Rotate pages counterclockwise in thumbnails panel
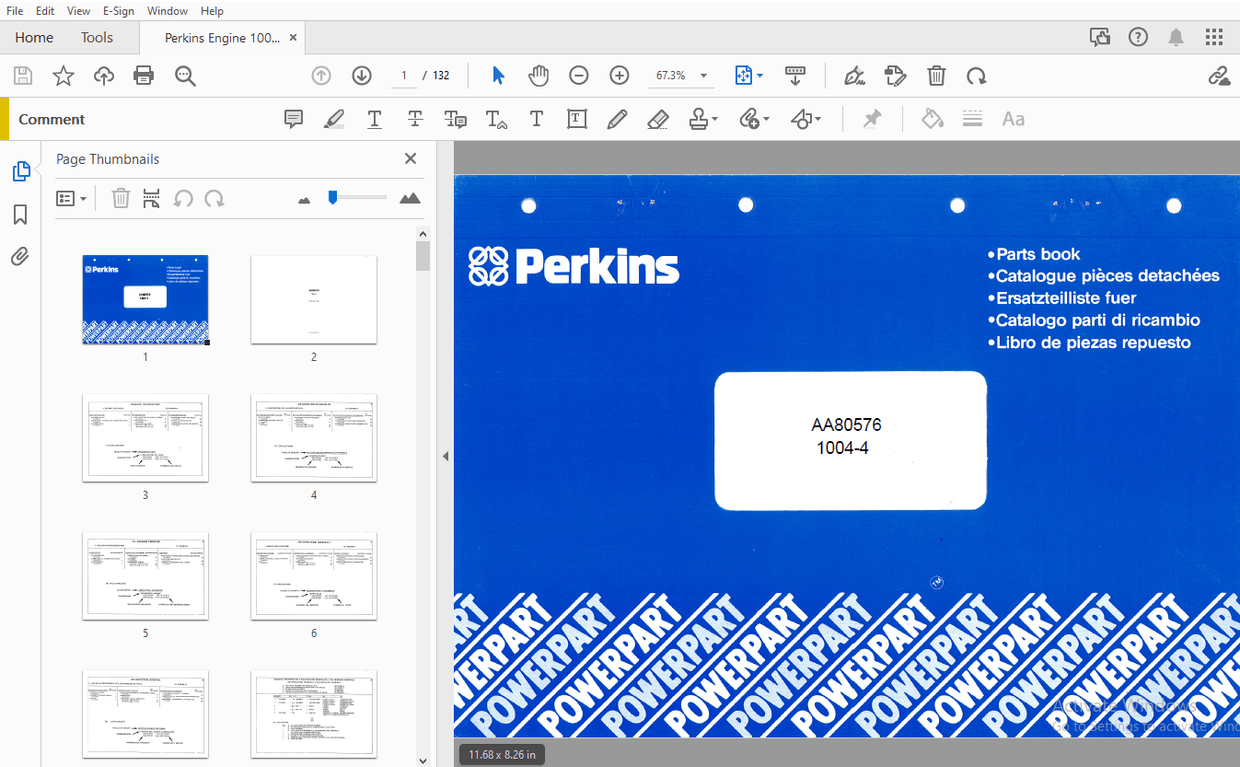The height and width of the screenshot is (767, 1240). (183, 198)
